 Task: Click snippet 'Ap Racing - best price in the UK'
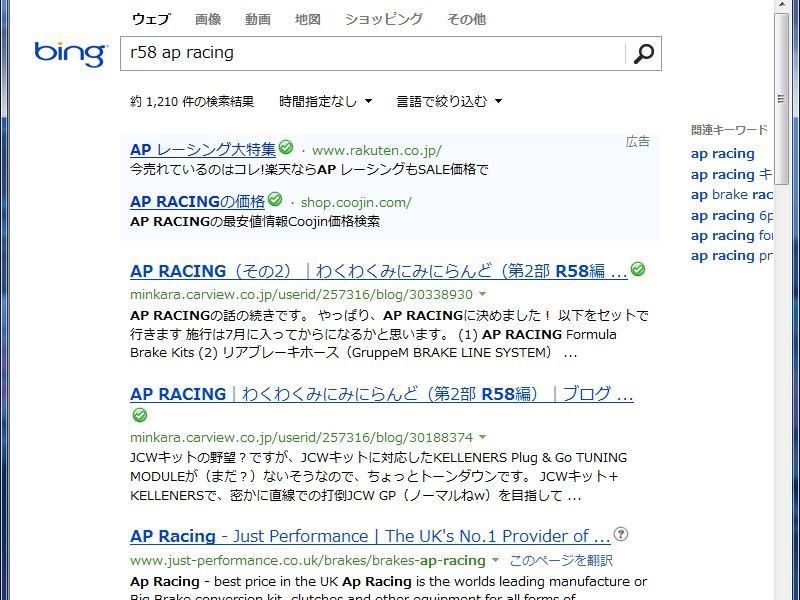click(388, 587)
